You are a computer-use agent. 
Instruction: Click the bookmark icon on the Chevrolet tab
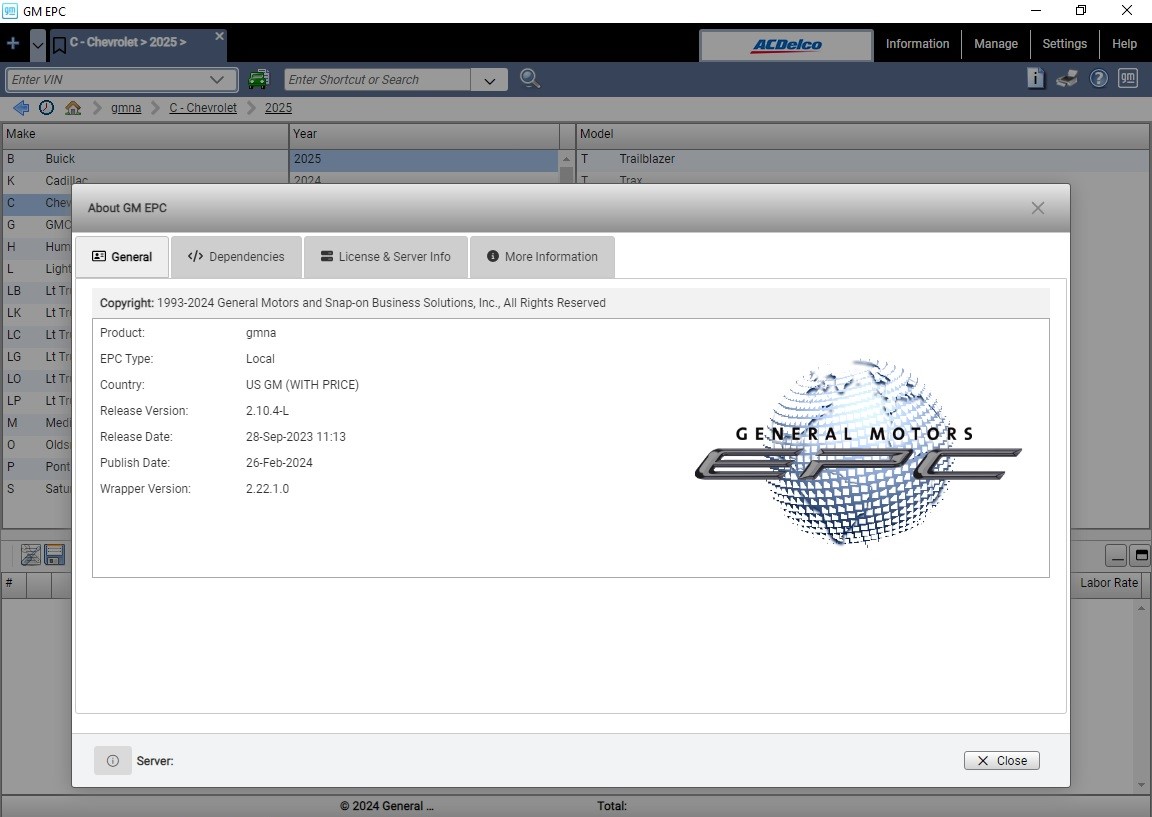point(60,45)
